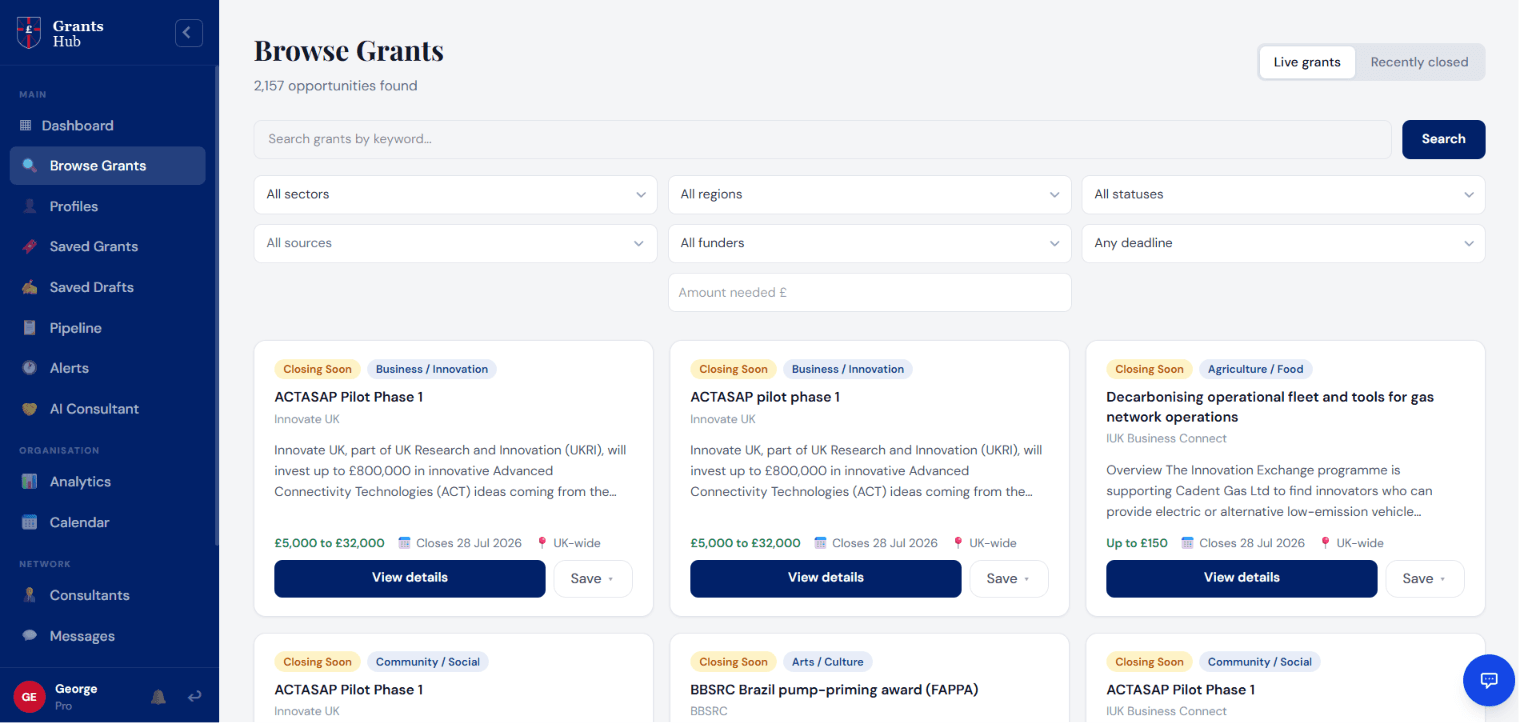
Task: Click the IUK Business Connect funder under Decarbonising
Action: (x=1166, y=438)
